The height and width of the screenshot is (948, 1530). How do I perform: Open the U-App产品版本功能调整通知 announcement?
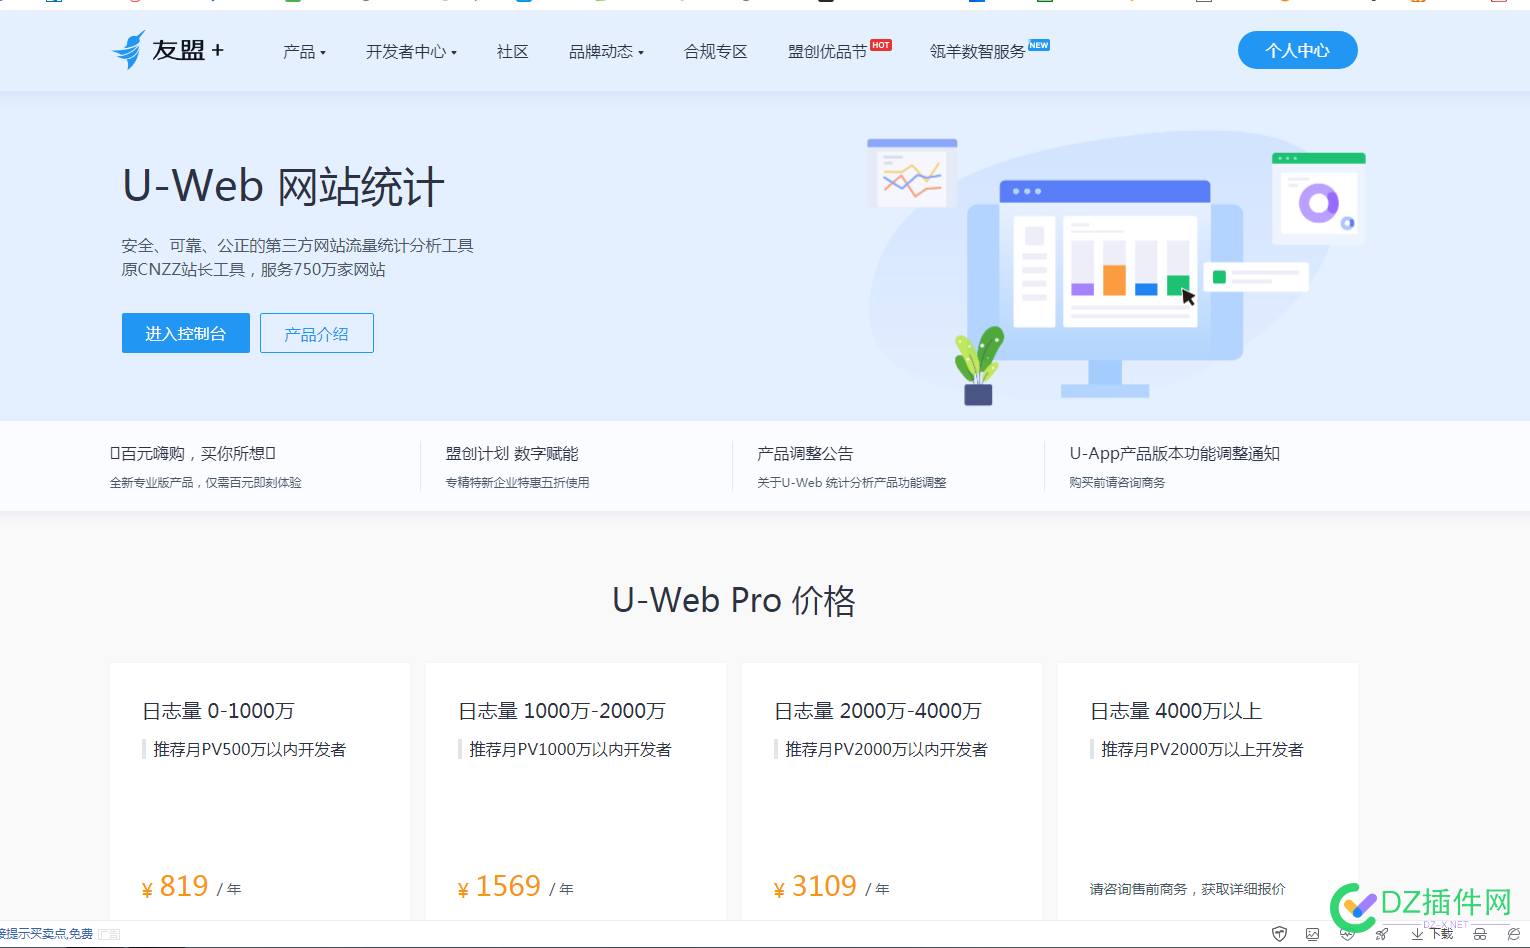pyautogui.click(x=1174, y=453)
